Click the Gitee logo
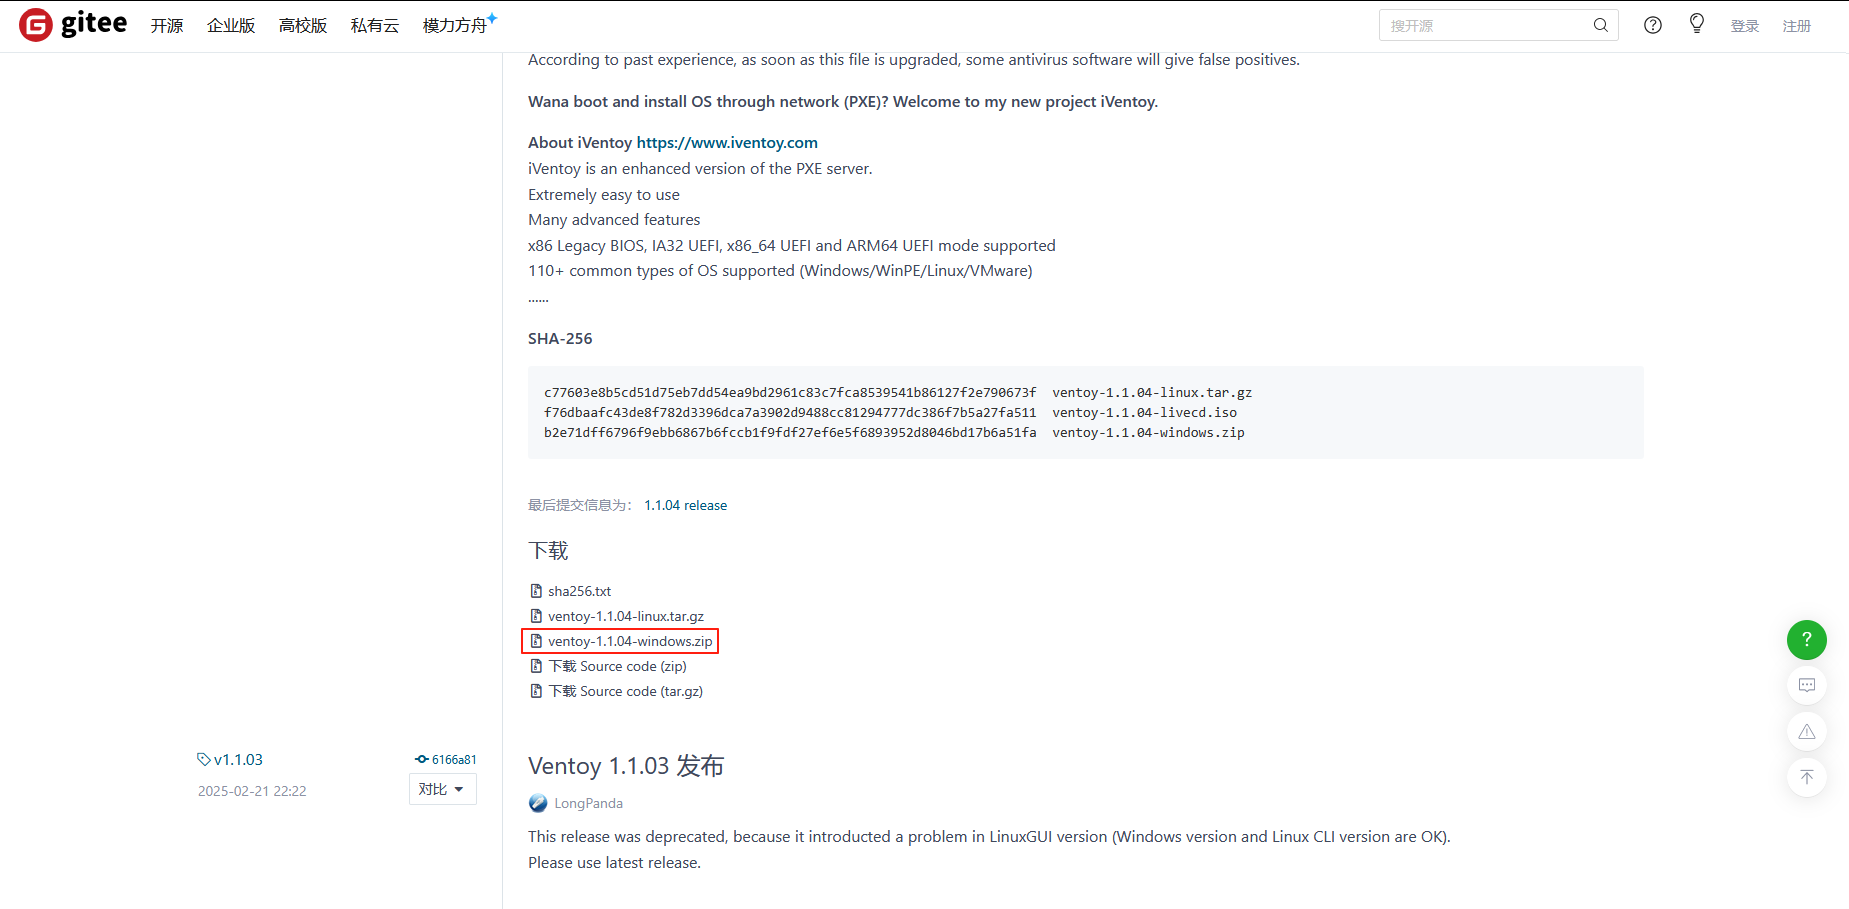The height and width of the screenshot is (909, 1849). point(73,24)
